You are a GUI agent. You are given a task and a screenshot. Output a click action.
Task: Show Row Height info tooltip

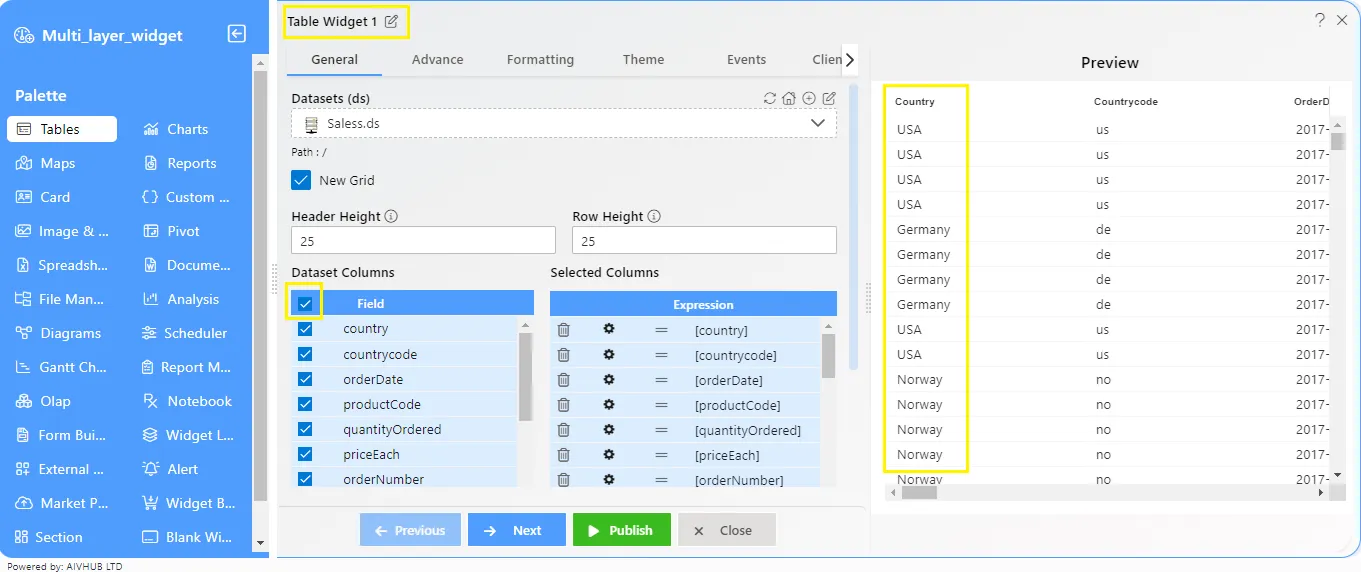[653, 216]
